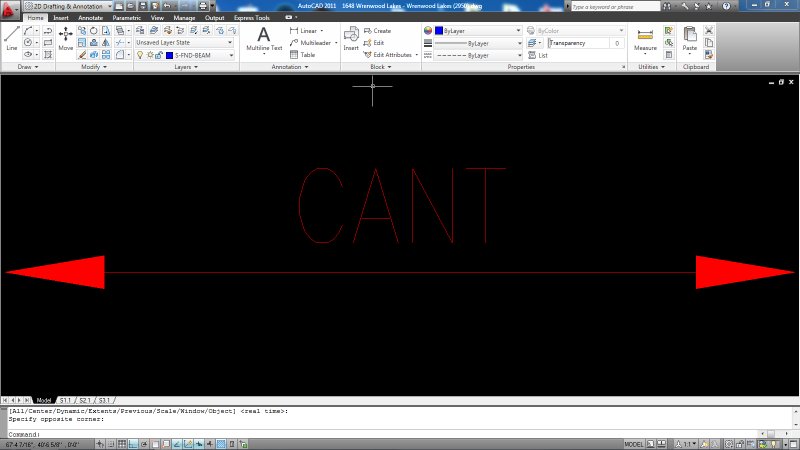Select the Line tool
The image size is (800, 450).
[x=11, y=37]
